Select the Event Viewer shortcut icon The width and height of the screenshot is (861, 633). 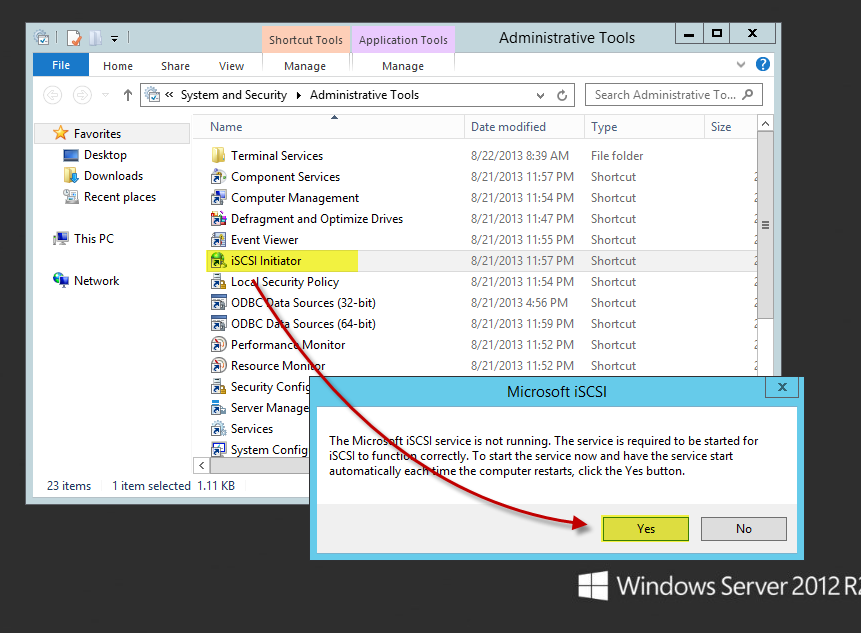[x=218, y=240]
